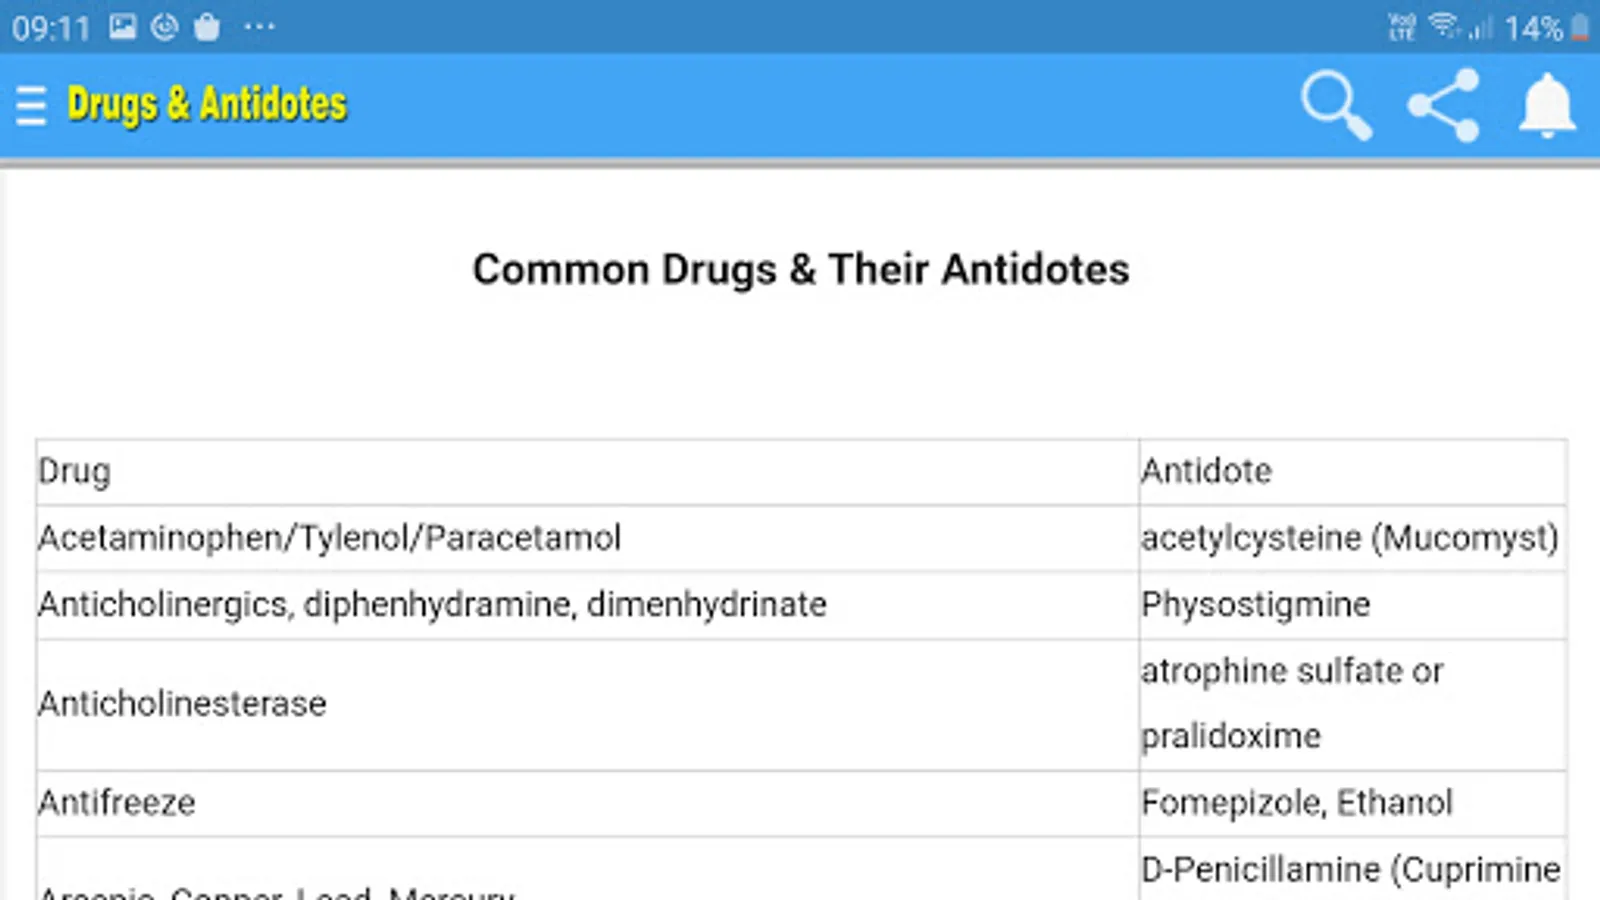Tap the shopping bag notification icon
The image size is (1600, 900).
pos(207,27)
